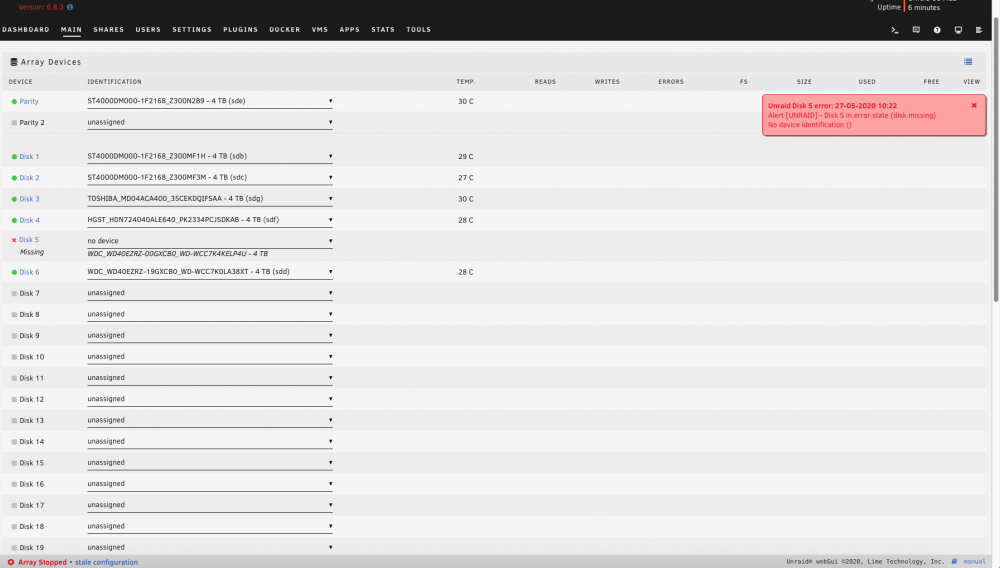The width and height of the screenshot is (1000, 568).
Task: Click red X status icon for Disk 5
Action: click(14, 240)
